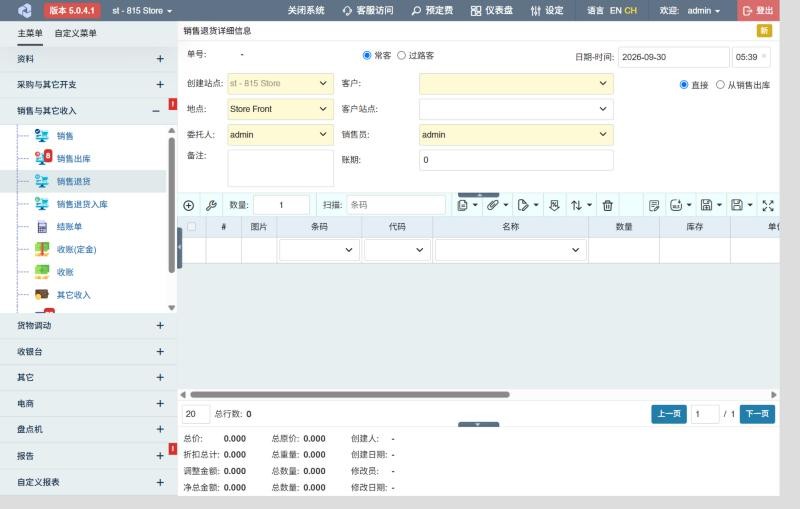Click the 登出 logout button
800x509 pixels.
pos(758,10)
